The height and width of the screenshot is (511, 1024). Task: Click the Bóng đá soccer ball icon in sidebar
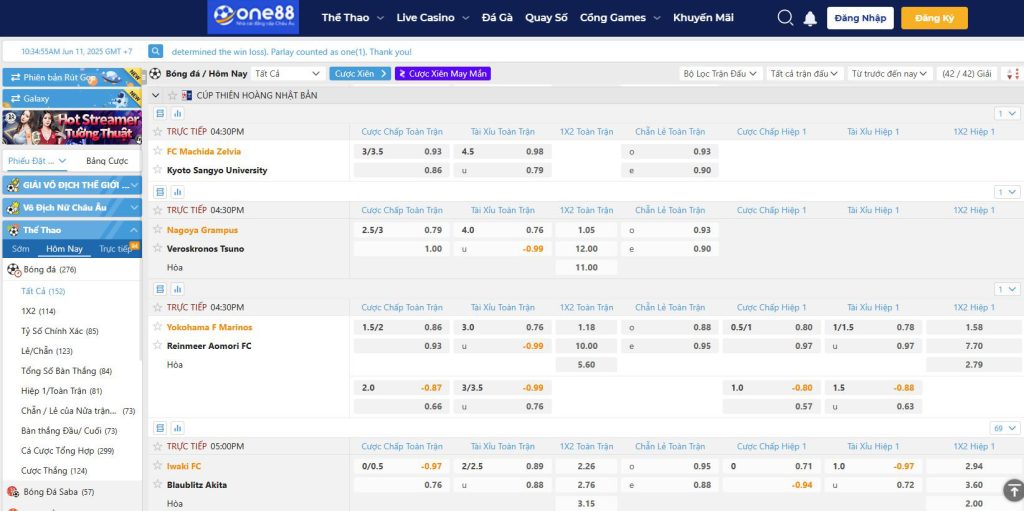tap(14, 269)
